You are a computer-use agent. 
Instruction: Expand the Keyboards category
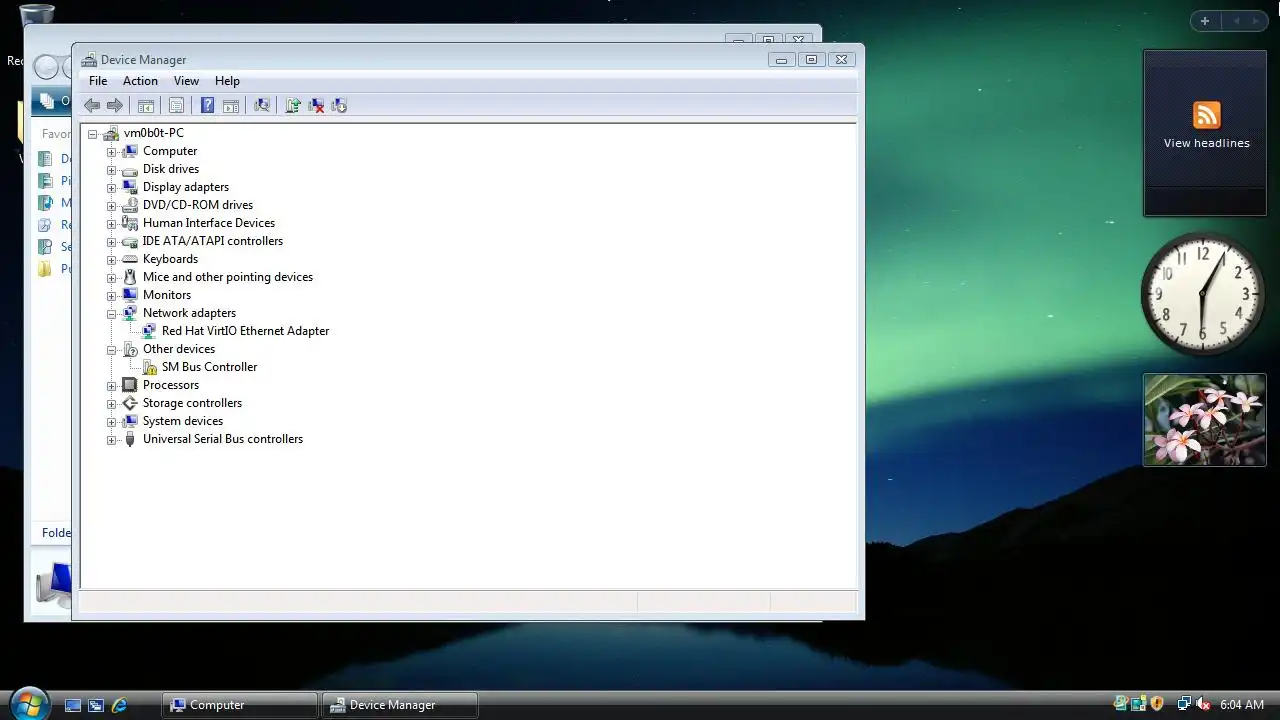tap(112, 260)
